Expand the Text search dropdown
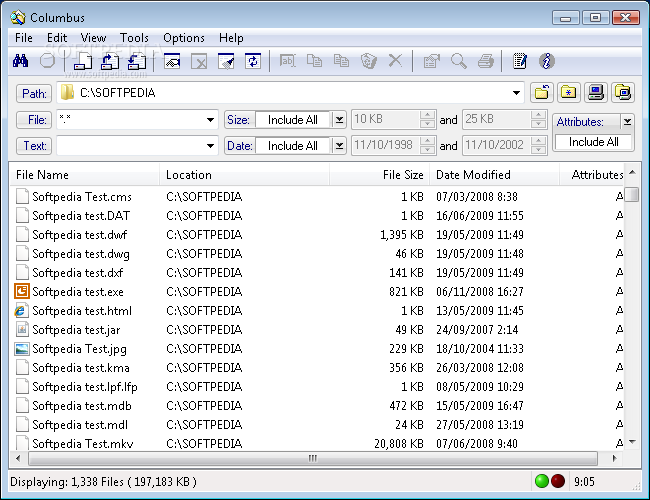The width and height of the screenshot is (650, 500). click(x=211, y=146)
